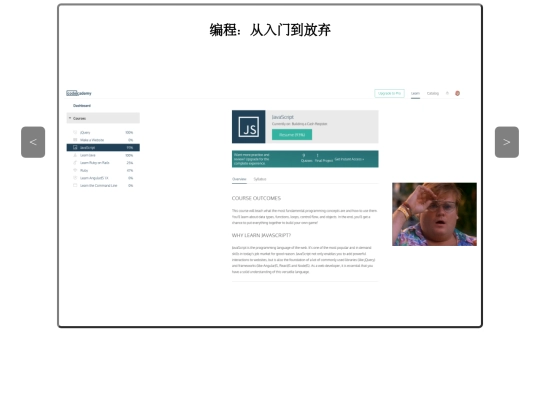Select Dashboard in the sidebar

coord(82,106)
